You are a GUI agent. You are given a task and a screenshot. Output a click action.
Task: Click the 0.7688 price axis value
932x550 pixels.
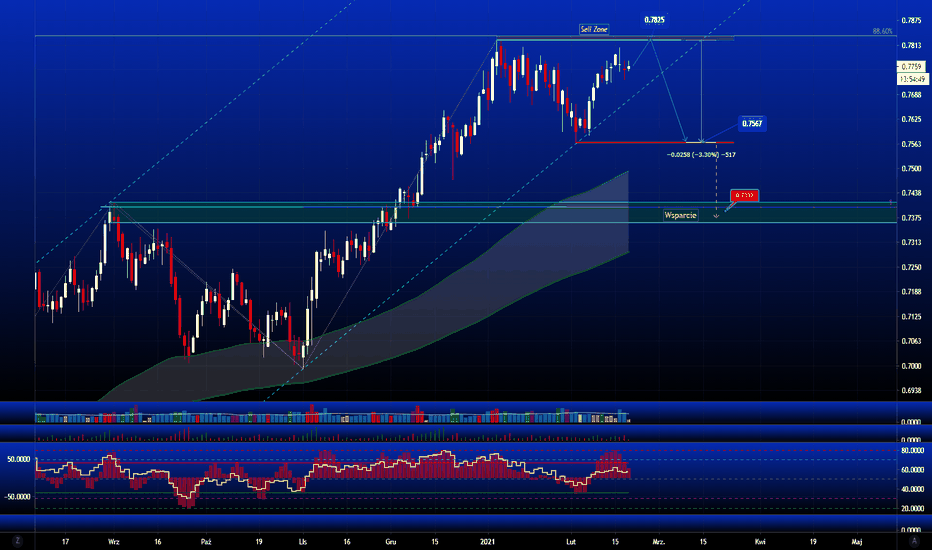click(x=911, y=95)
